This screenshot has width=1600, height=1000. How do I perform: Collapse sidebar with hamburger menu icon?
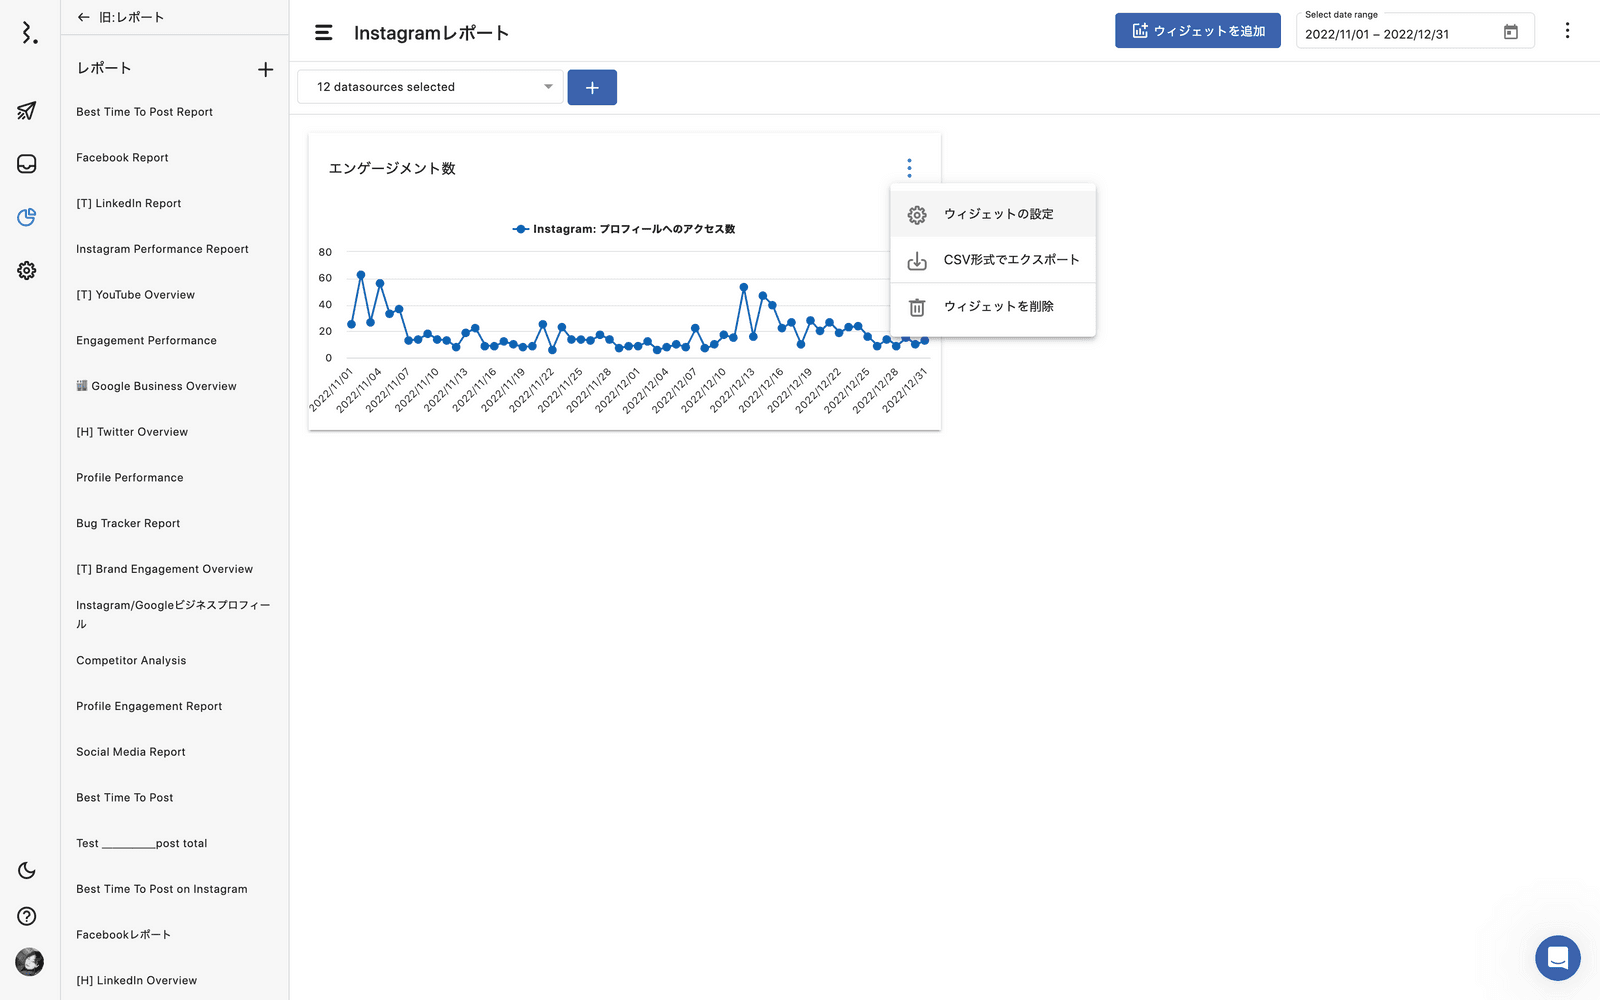click(x=323, y=33)
